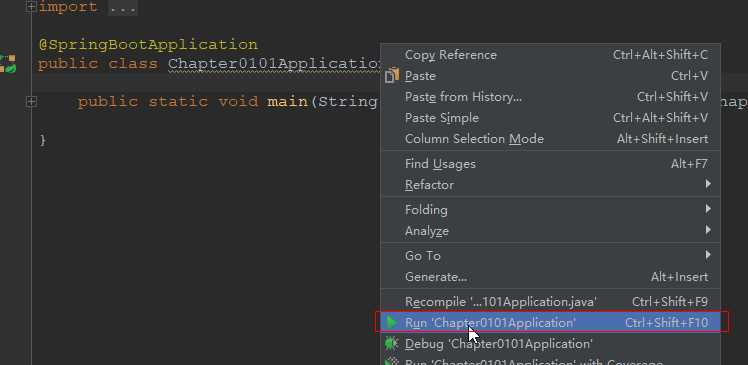Select Paste in the context menu
The height and width of the screenshot is (365, 748).
[551, 76]
